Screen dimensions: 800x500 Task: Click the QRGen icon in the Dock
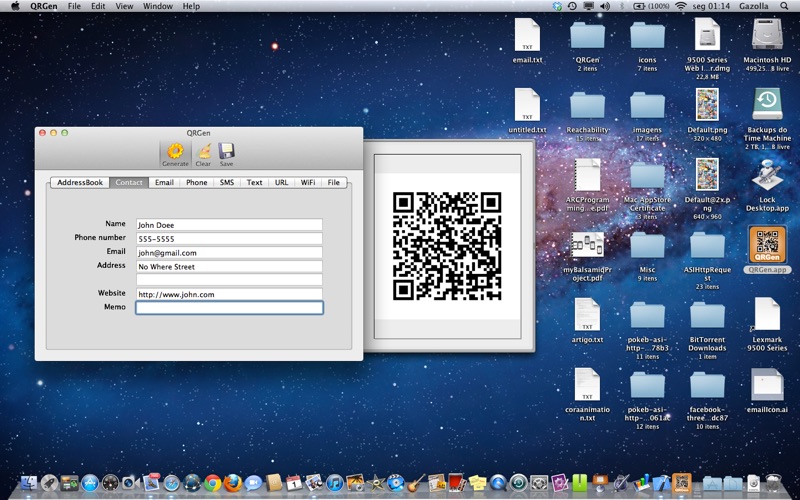pos(682,482)
